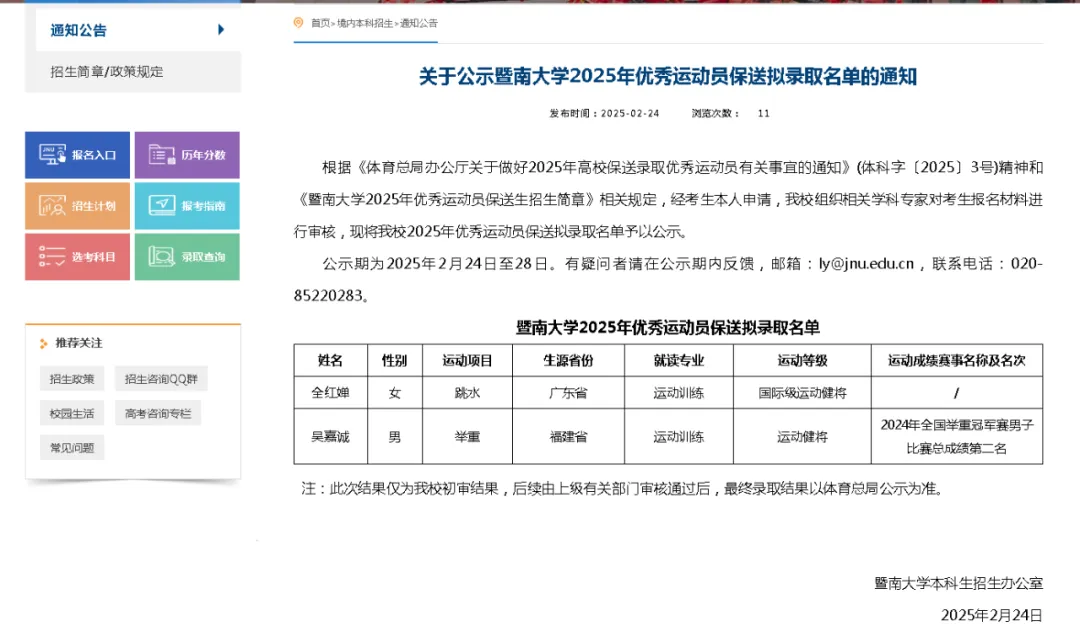Click the breadcrumb location pin icon
The width and height of the screenshot is (1080, 643).
298,23
